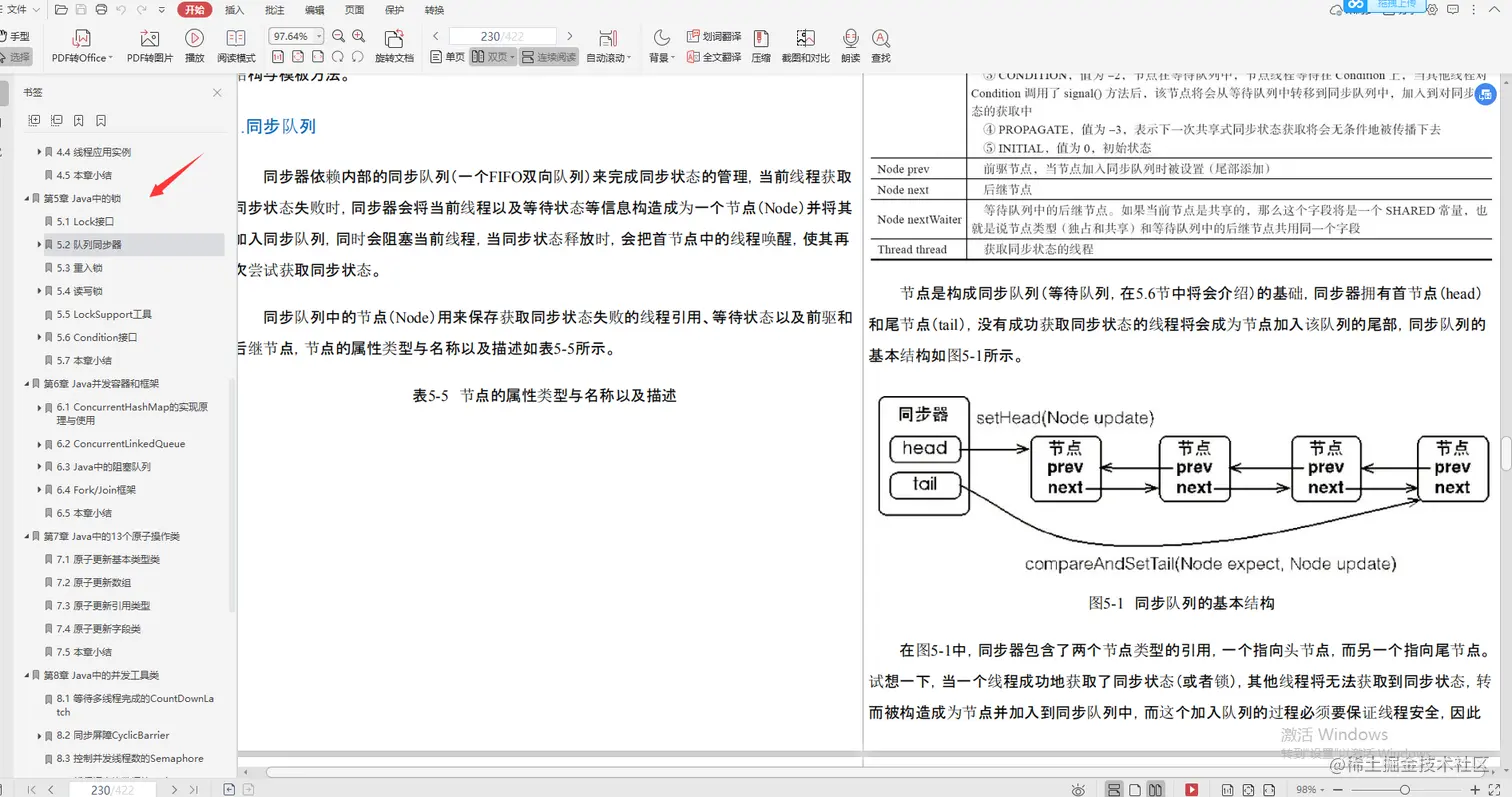Viewport: 1512px width, 797px height.
Task: Click the Print icon in the top bar
Action: 101,9
